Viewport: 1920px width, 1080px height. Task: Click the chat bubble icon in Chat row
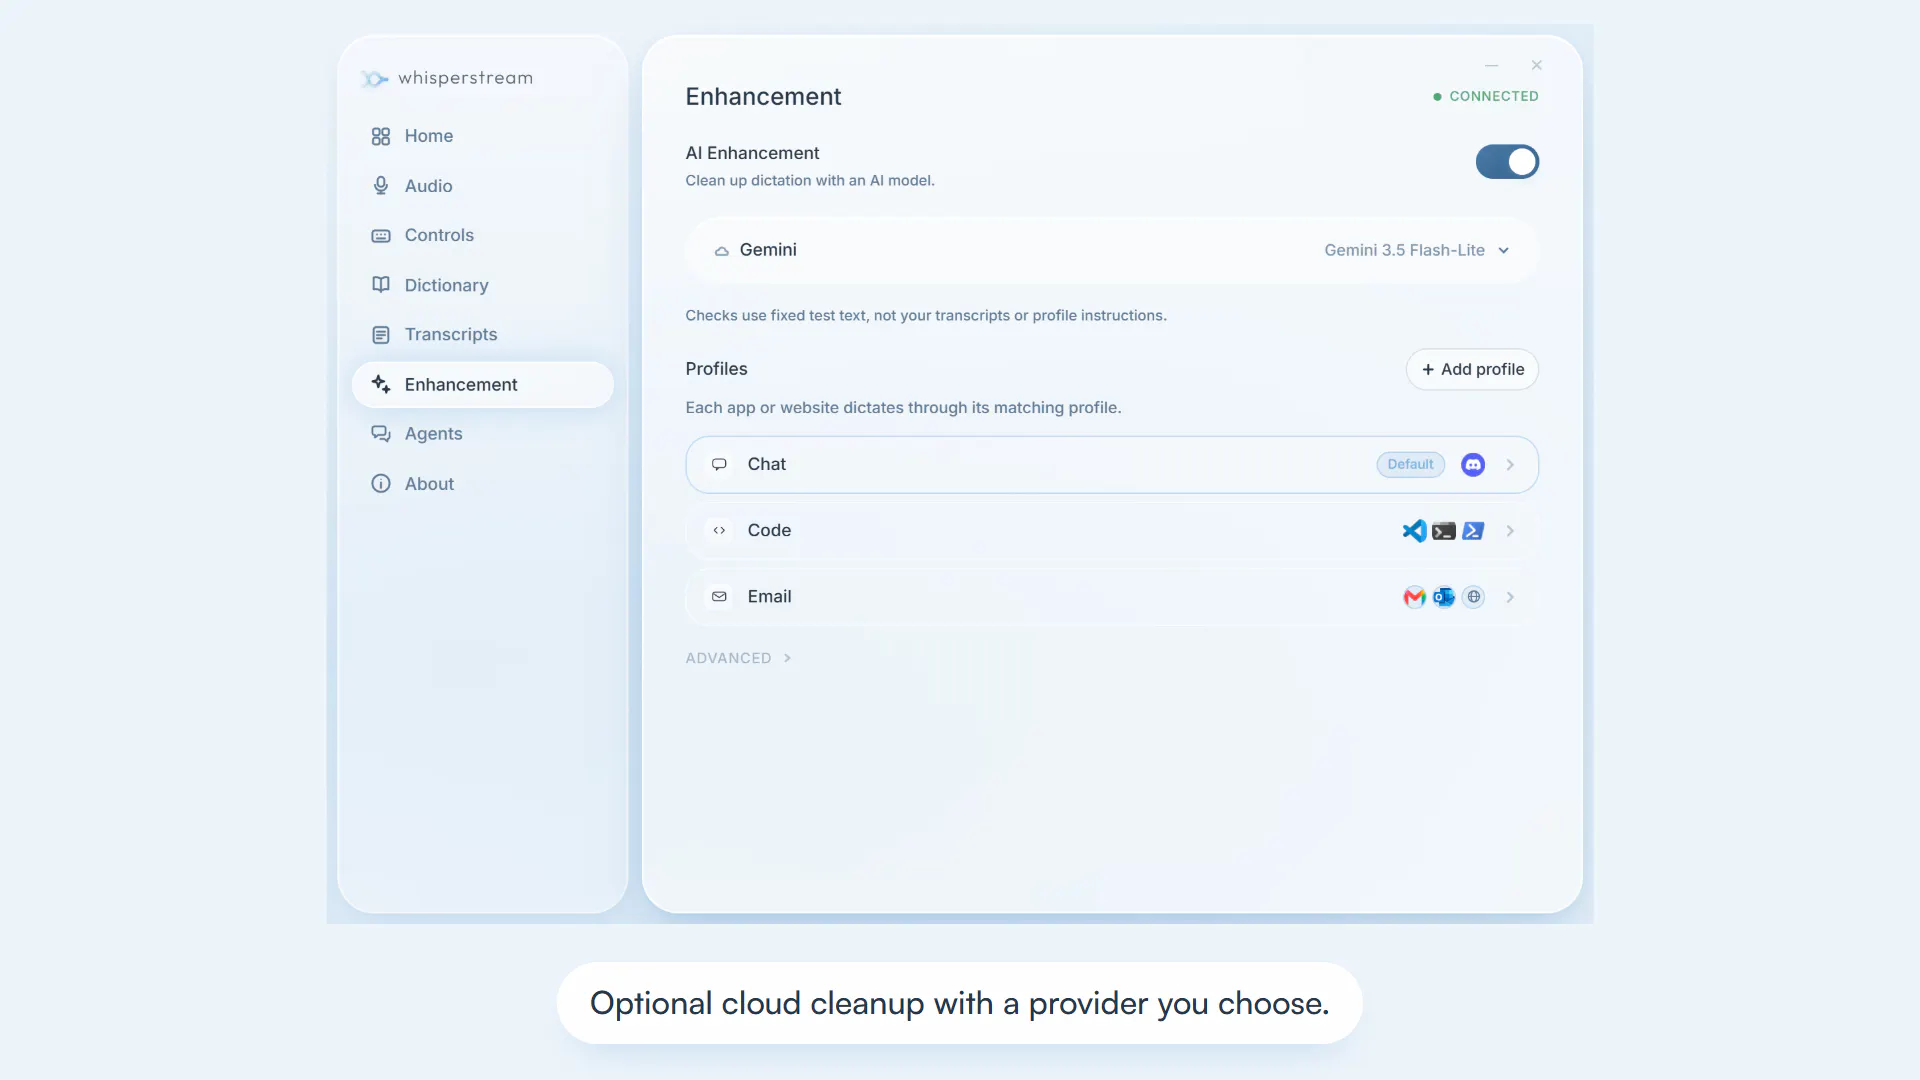coord(719,465)
